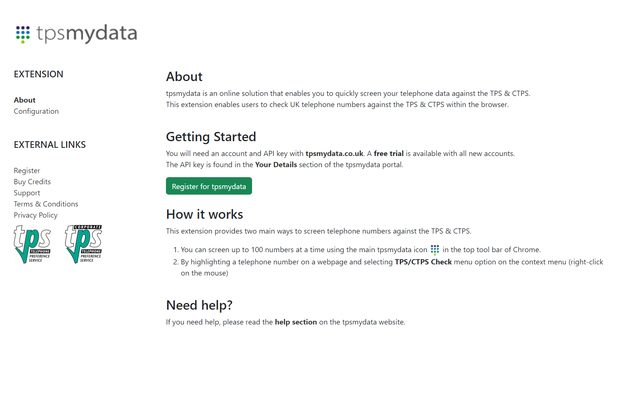Image resolution: width=640 pixels, height=400 pixels.
Task: Click the tpsmydata logo dots icon
Action: click(x=23, y=34)
